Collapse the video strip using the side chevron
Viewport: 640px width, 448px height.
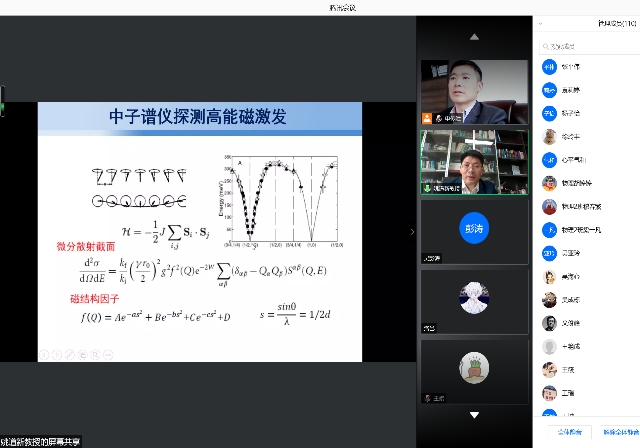coord(412,232)
